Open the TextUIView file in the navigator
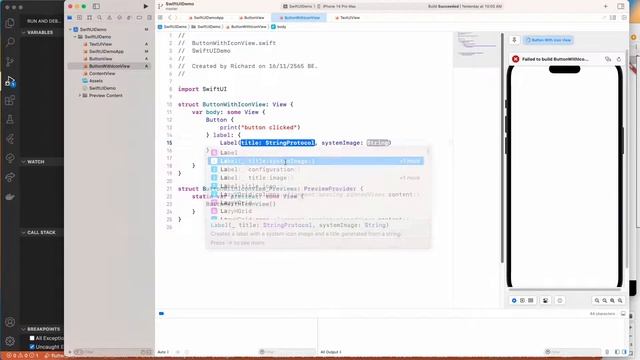 pos(100,44)
